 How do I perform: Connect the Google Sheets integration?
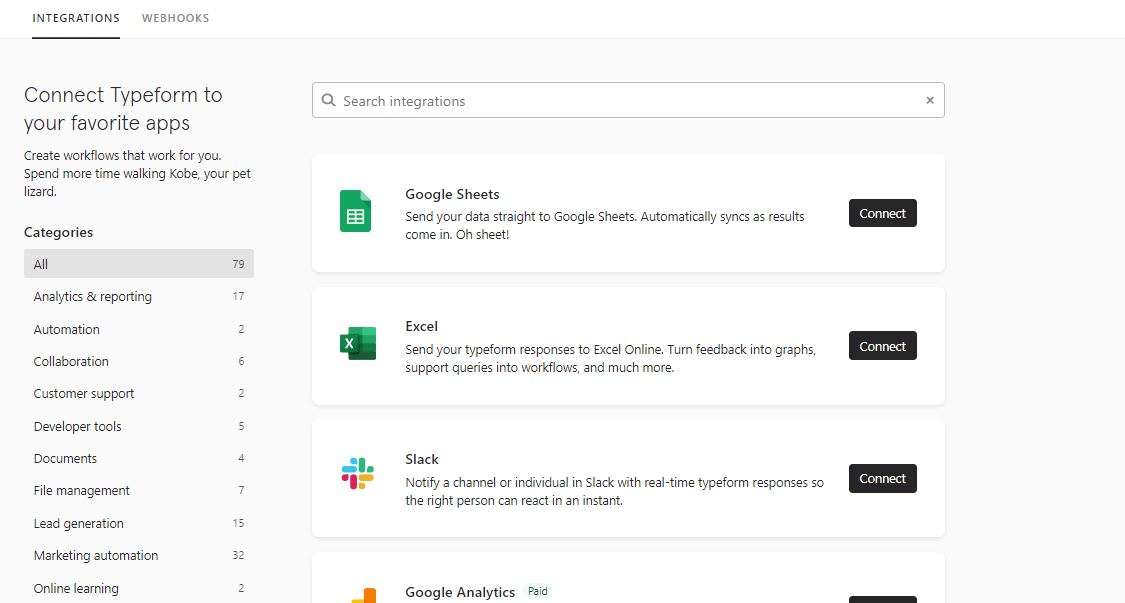882,213
